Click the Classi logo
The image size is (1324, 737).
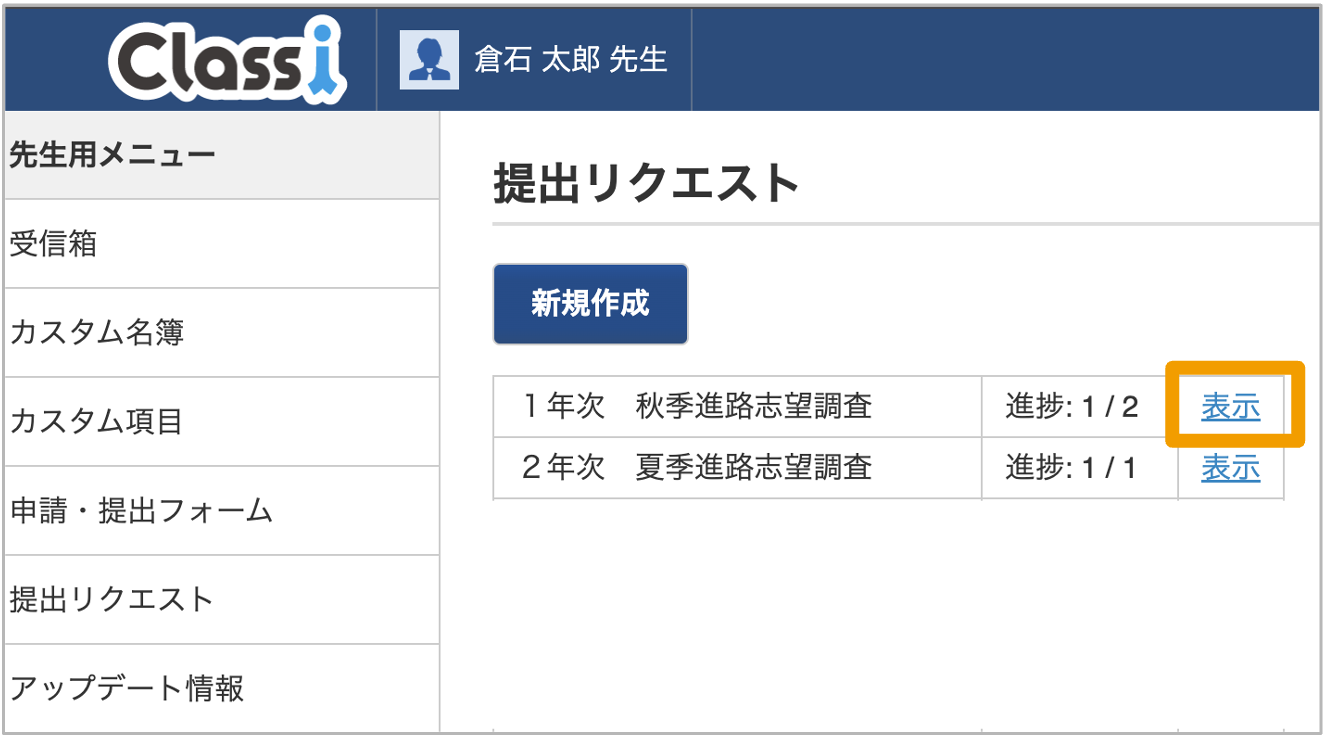point(227,60)
